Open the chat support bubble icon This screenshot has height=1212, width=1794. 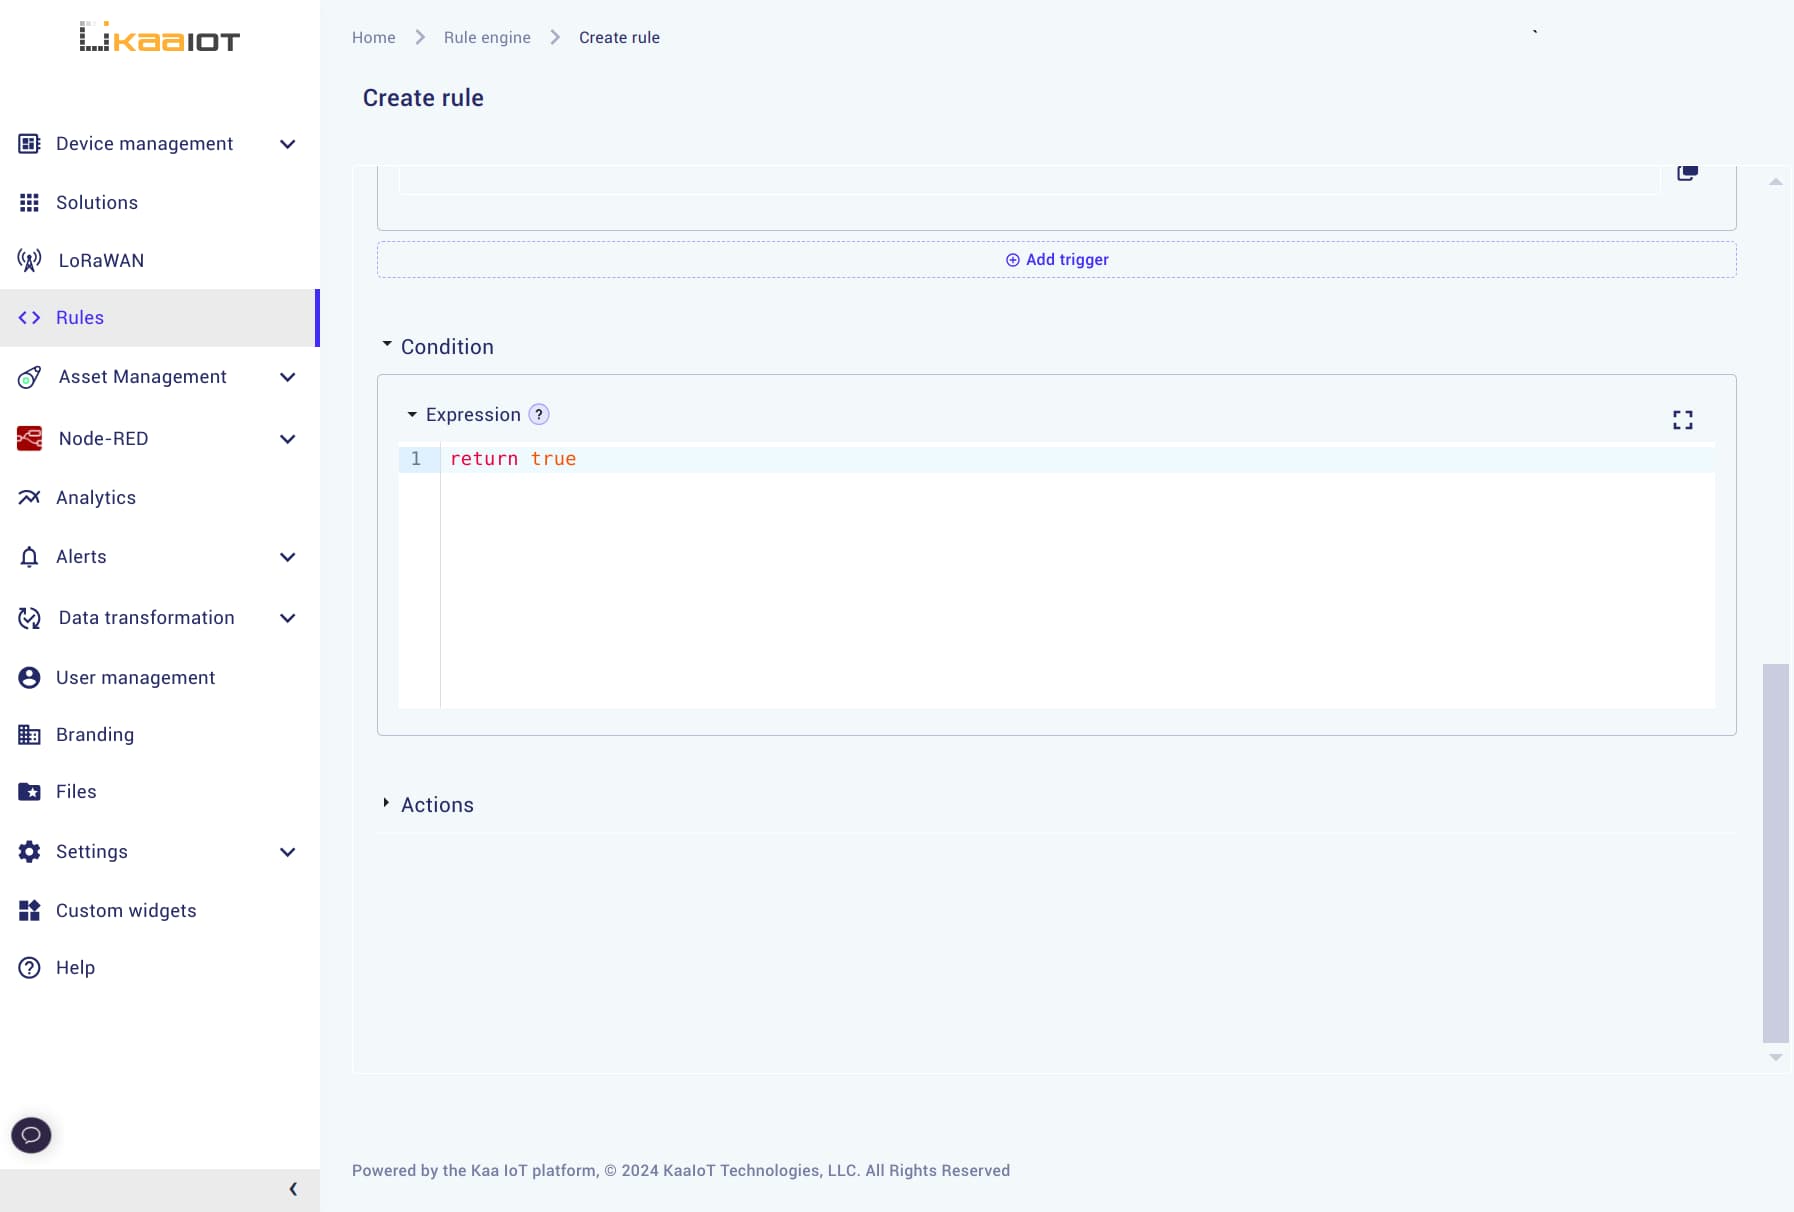31,1135
